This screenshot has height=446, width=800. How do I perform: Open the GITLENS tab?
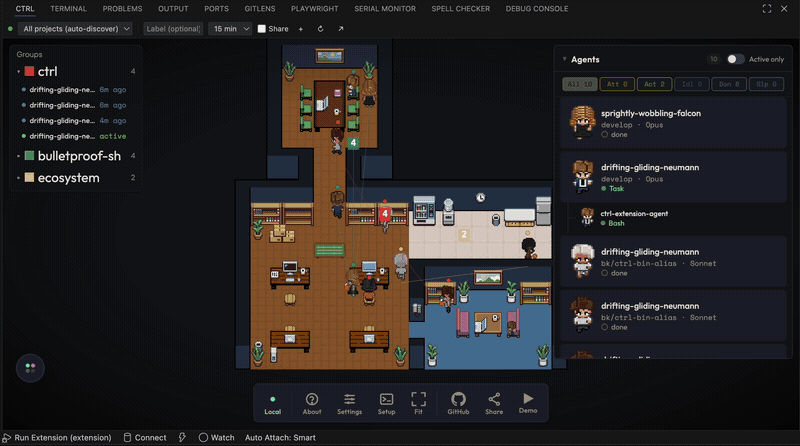[x=260, y=9]
